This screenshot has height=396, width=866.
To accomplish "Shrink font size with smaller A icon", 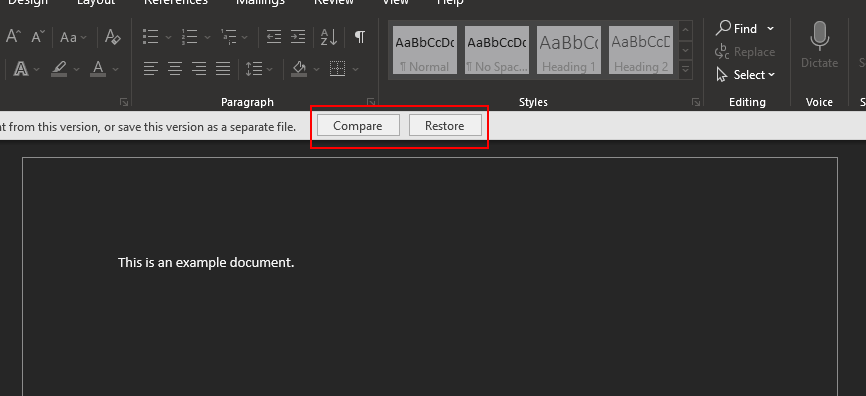I will [x=38, y=37].
